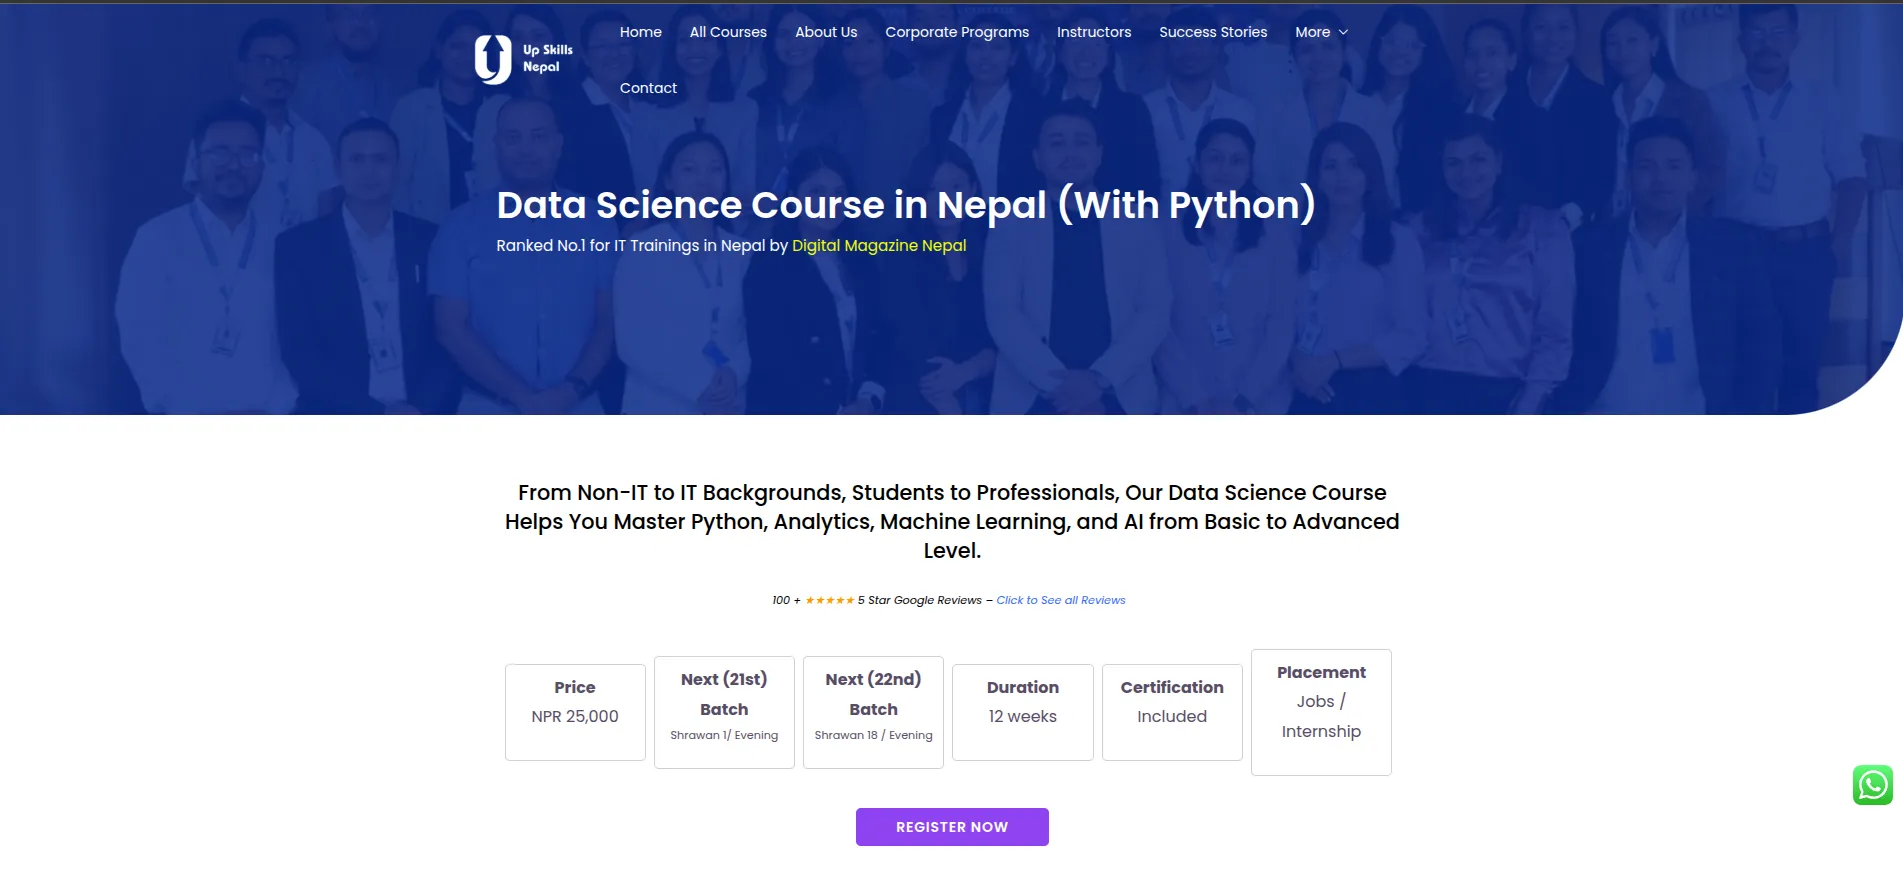Click the Register Now button

point(952,827)
